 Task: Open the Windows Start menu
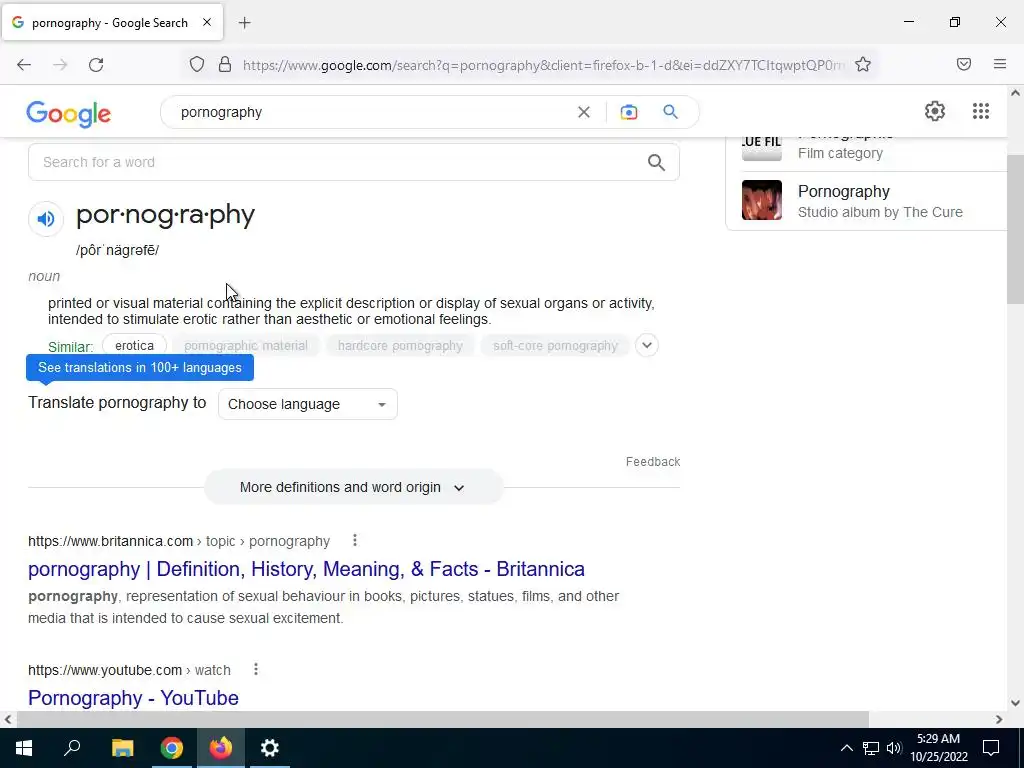(x=24, y=748)
